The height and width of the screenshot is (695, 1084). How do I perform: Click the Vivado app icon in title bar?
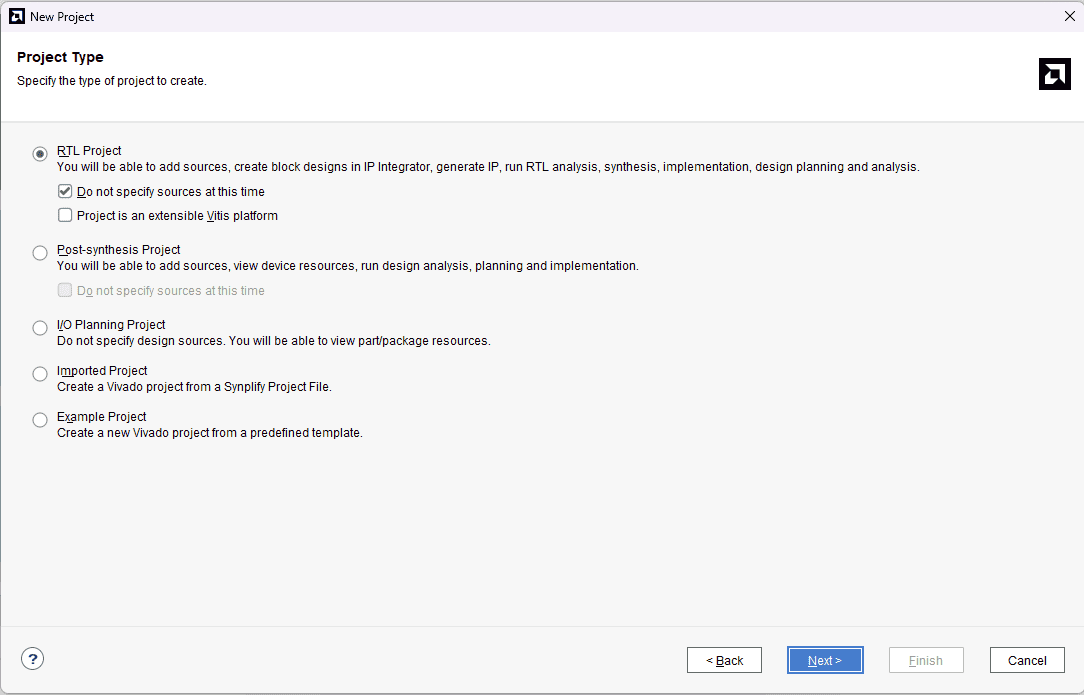tap(16, 16)
